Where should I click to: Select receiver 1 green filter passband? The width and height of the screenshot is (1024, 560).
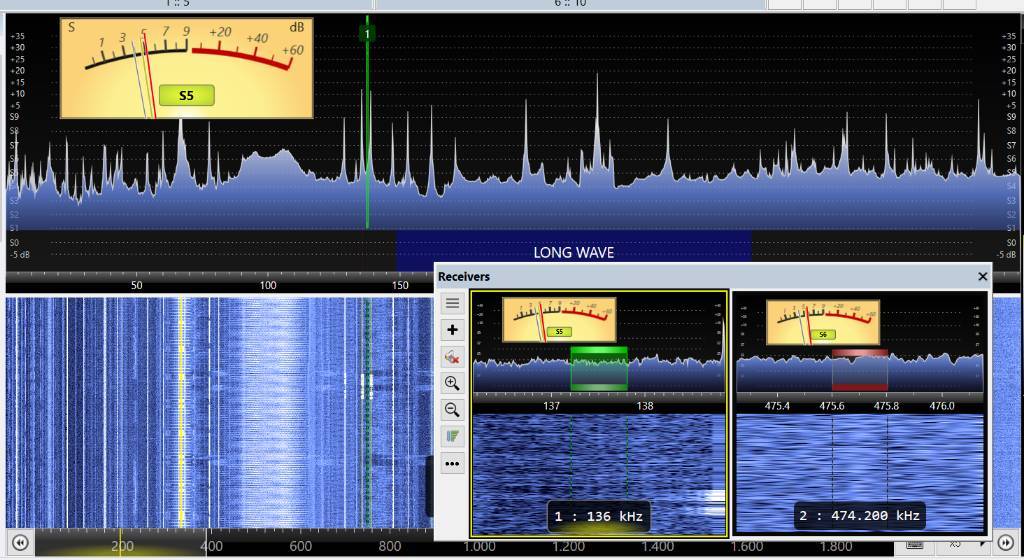click(x=598, y=369)
